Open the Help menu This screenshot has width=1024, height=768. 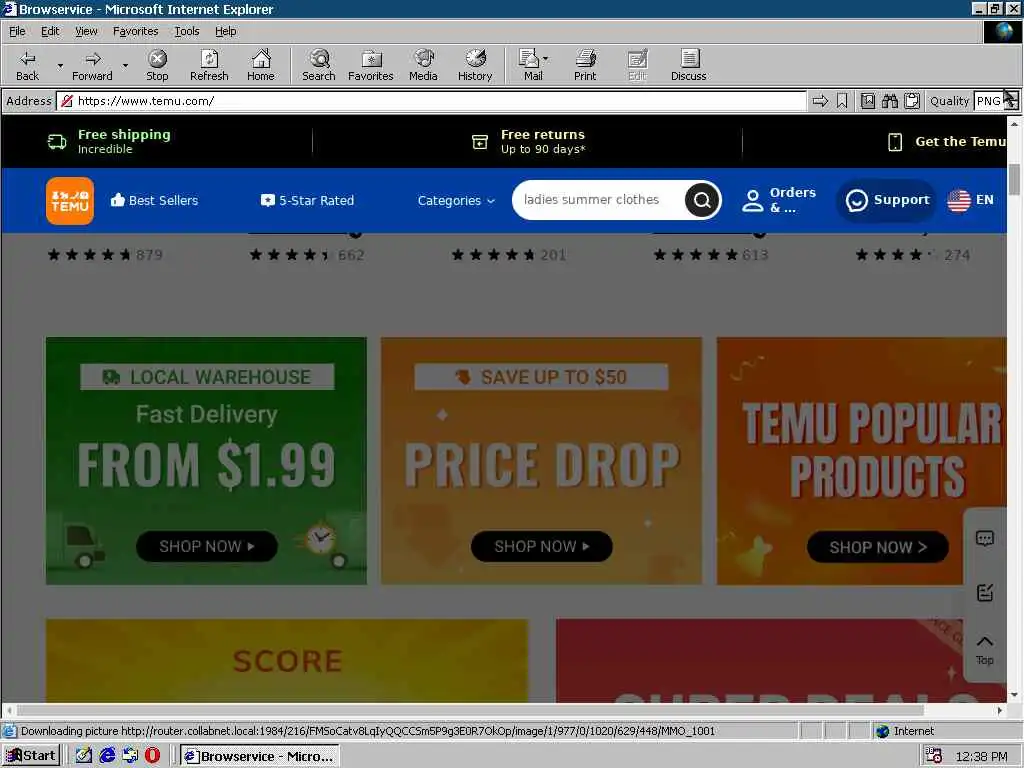(225, 31)
